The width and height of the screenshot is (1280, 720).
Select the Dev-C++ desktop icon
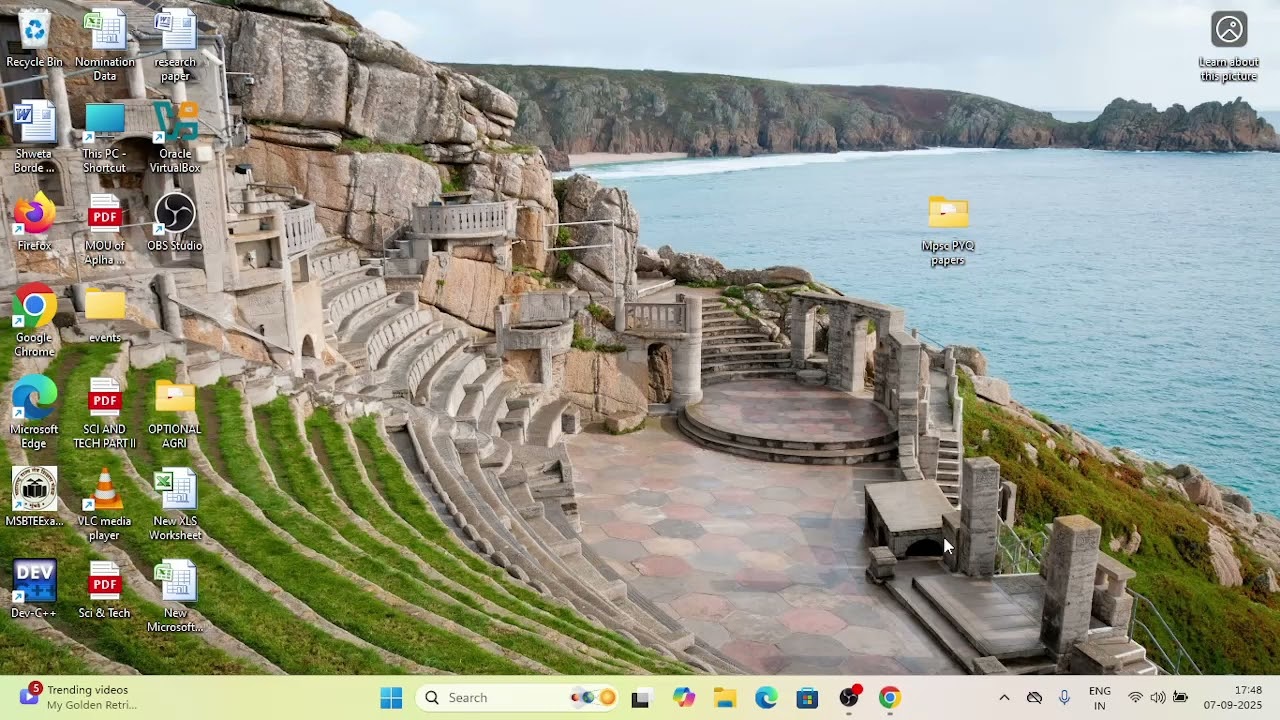[34, 589]
